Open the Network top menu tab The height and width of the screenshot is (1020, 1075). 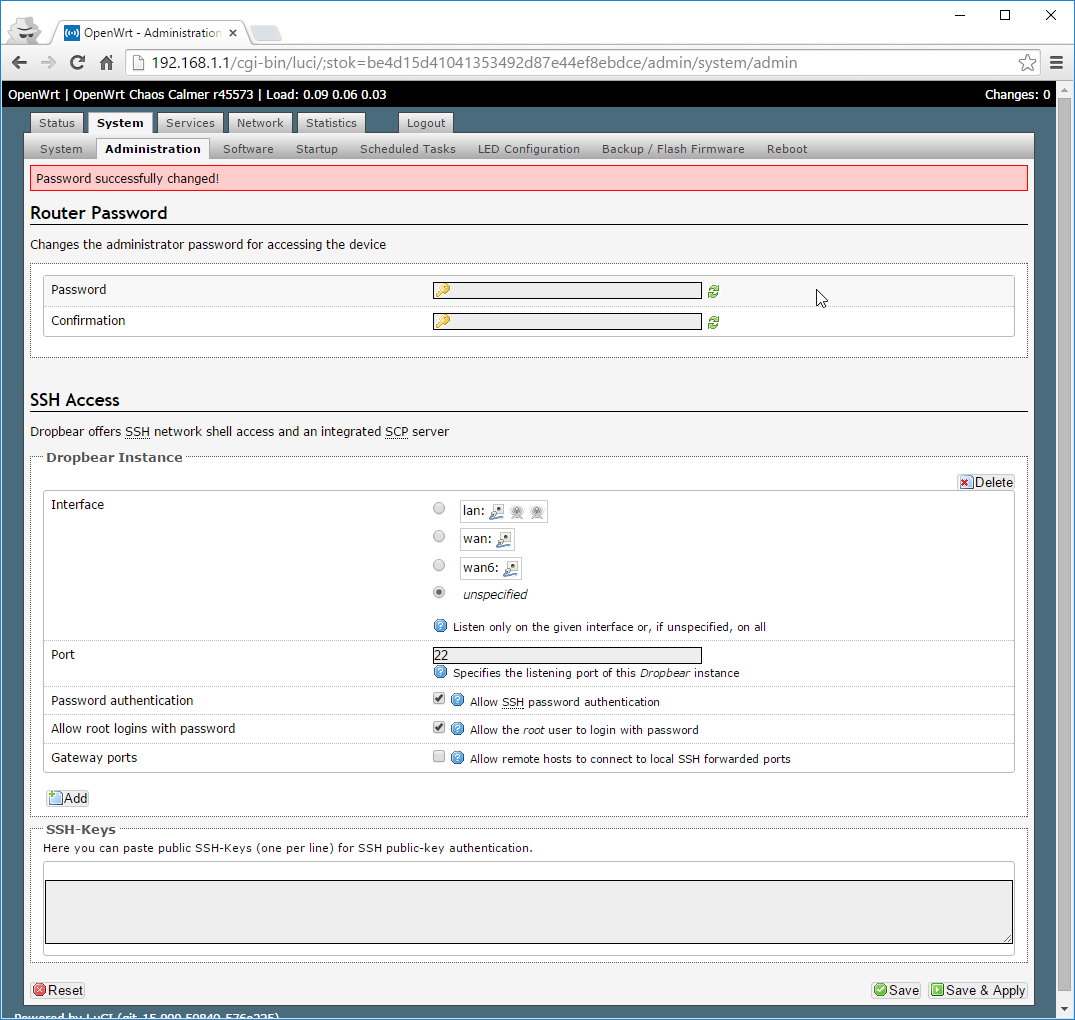pos(260,123)
